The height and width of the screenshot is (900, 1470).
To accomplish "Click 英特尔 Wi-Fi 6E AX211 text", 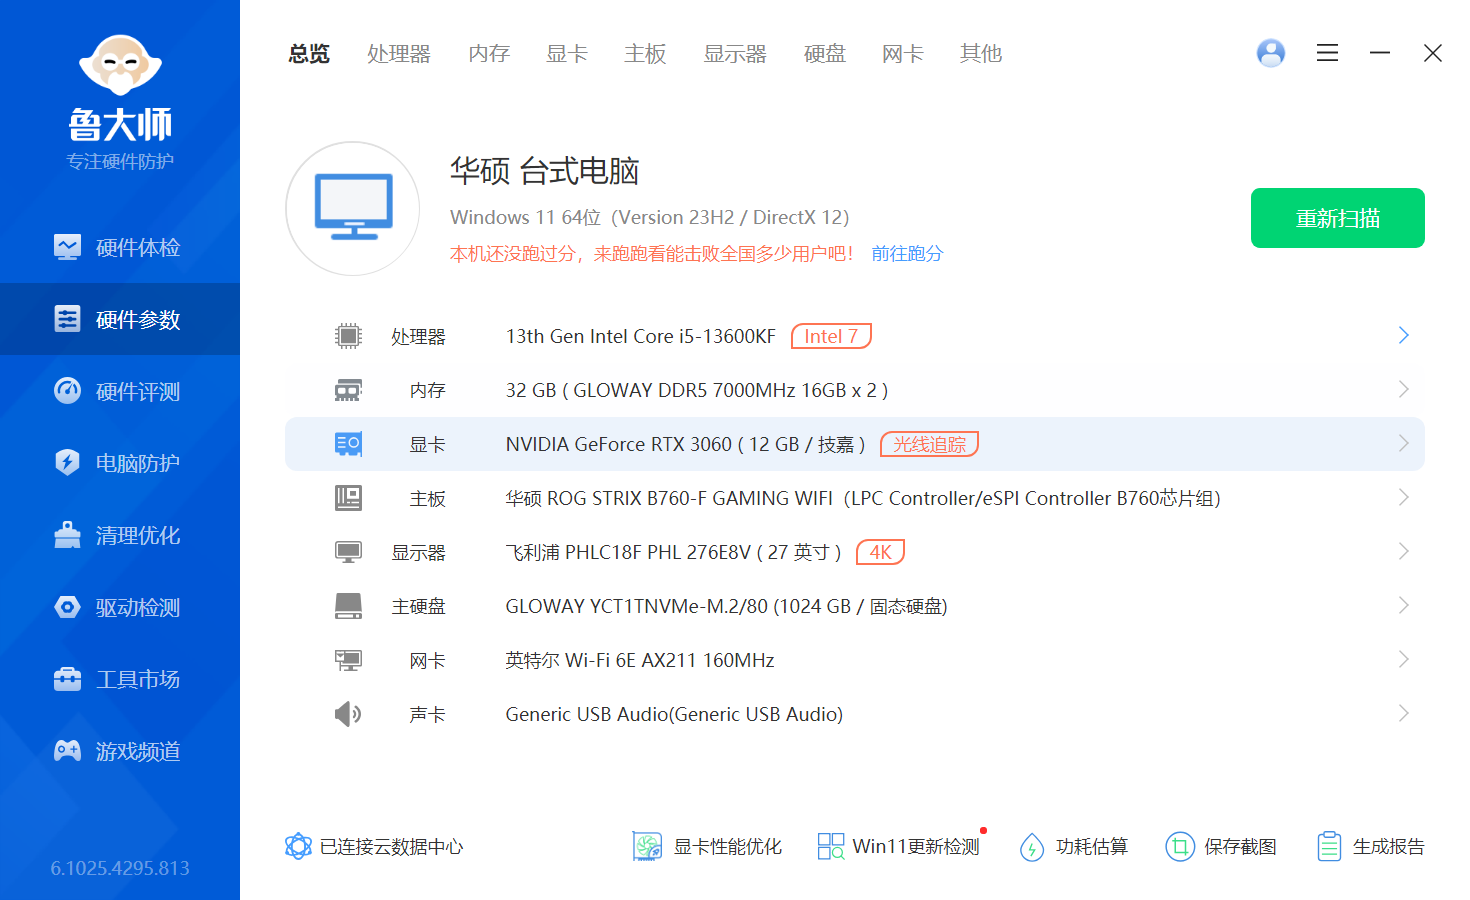I will pyautogui.click(x=640, y=661).
